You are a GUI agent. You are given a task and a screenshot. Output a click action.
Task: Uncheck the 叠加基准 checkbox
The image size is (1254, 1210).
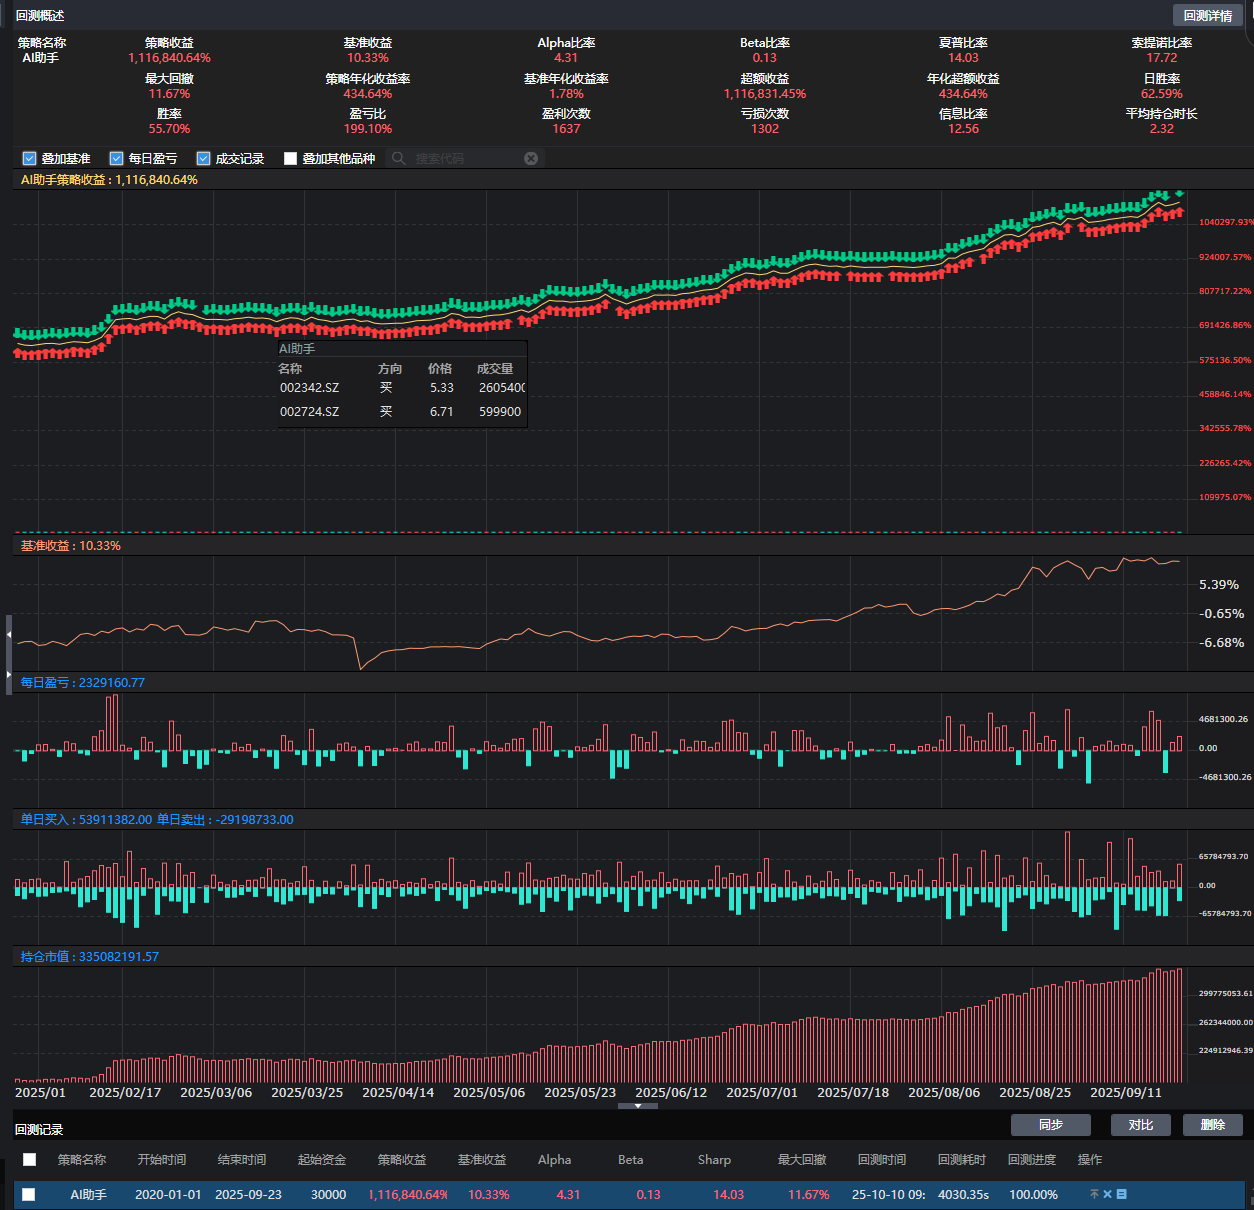coord(30,159)
